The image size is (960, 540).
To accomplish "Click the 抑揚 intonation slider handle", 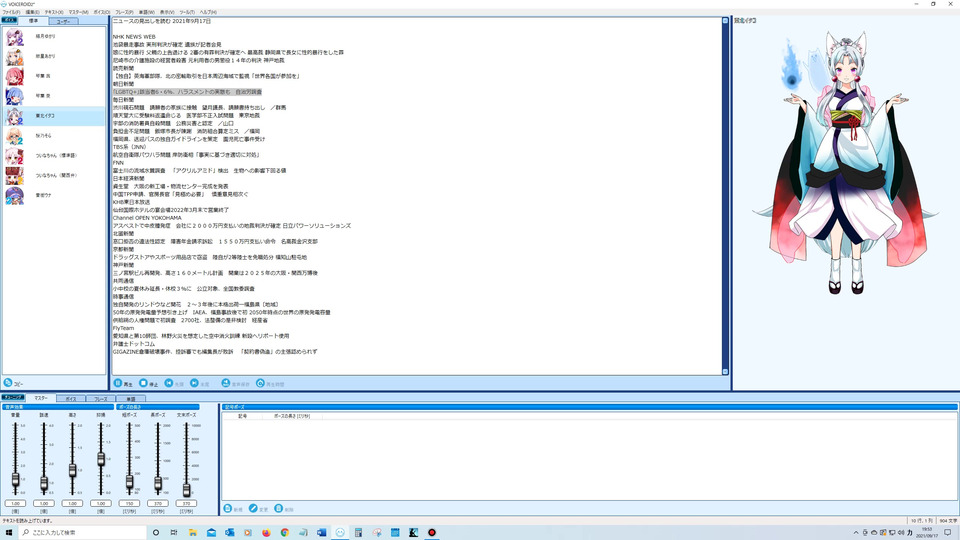I will point(101,459).
